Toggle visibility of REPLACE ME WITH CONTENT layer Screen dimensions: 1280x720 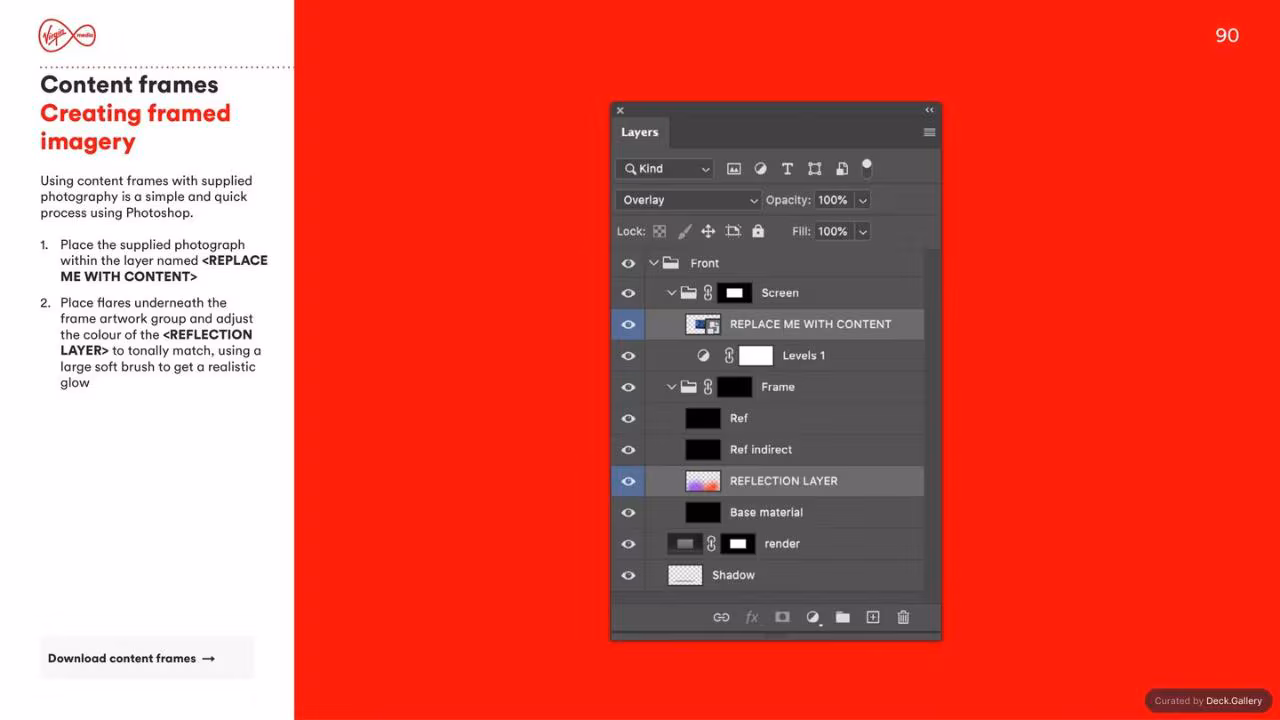click(628, 324)
